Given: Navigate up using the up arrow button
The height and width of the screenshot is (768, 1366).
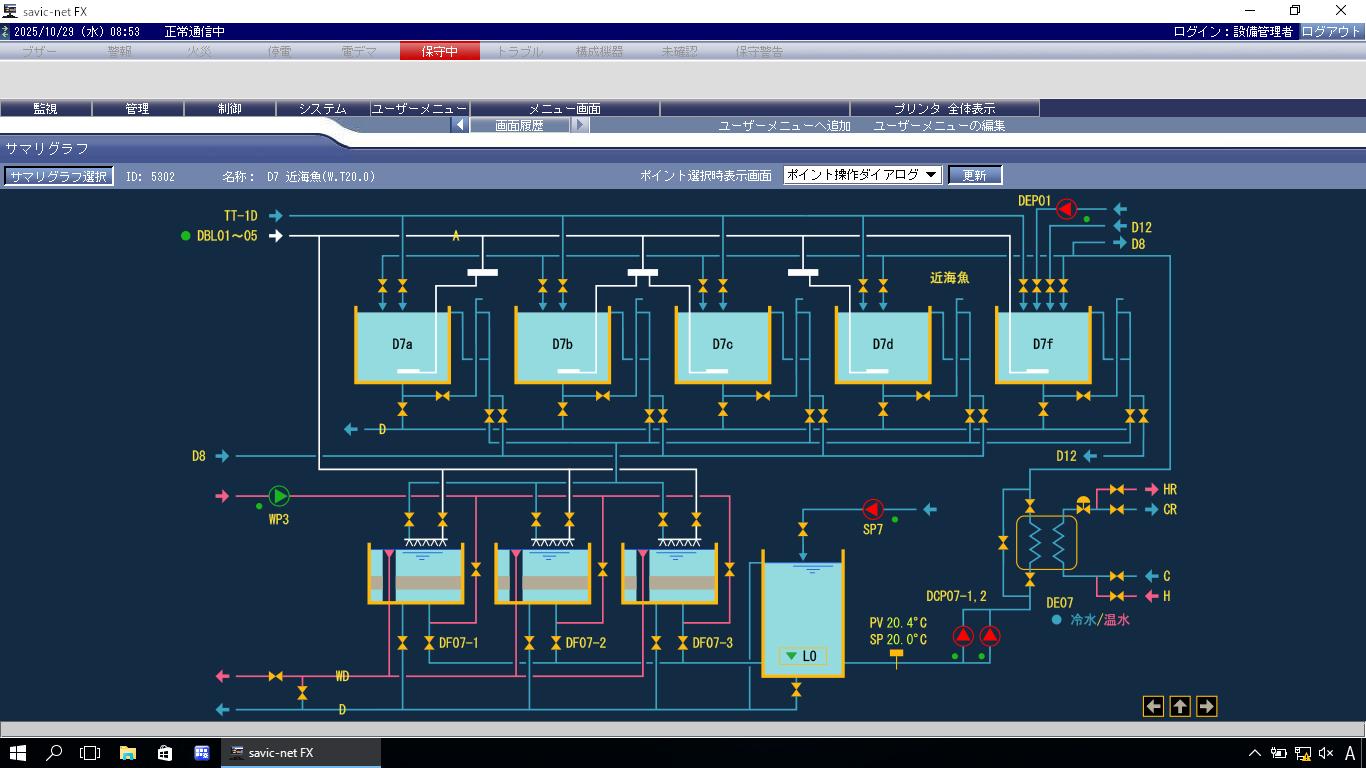Looking at the screenshot, I should pos(1180,707).
